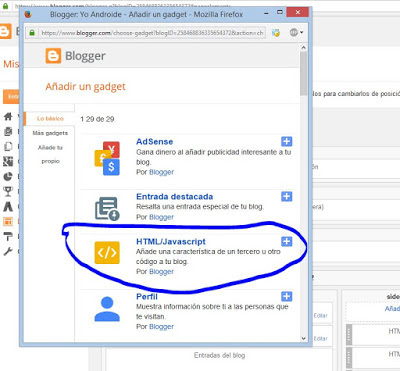400x371 pixels.
Task: Open the layout icon in Blogger sidebar
Action: 8,221
